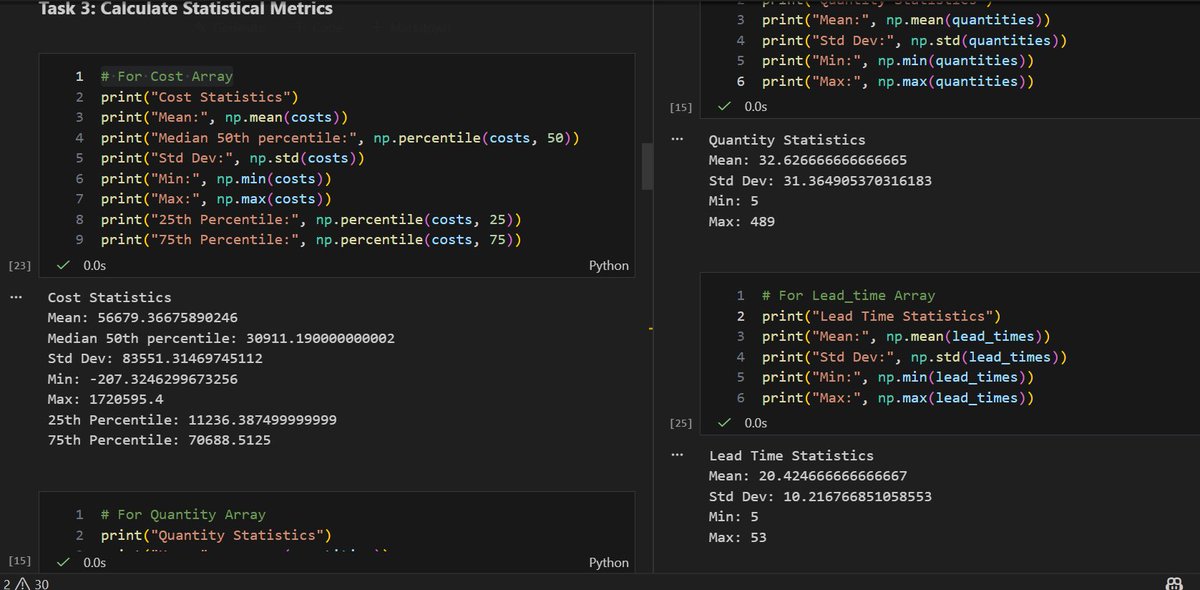Click execution count [25] of Lead_time cell
1200x590 pixels.
pyautogui.click(x=681, y=424)
